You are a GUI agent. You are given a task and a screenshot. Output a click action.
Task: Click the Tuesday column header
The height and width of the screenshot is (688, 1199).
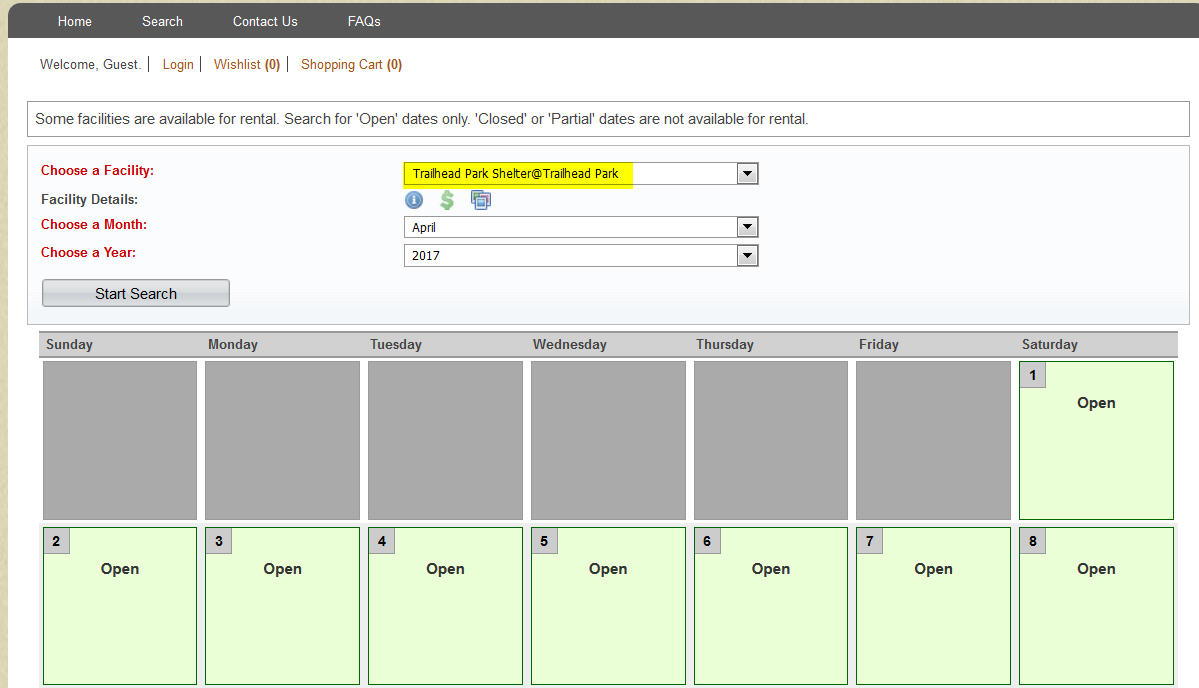395,344
